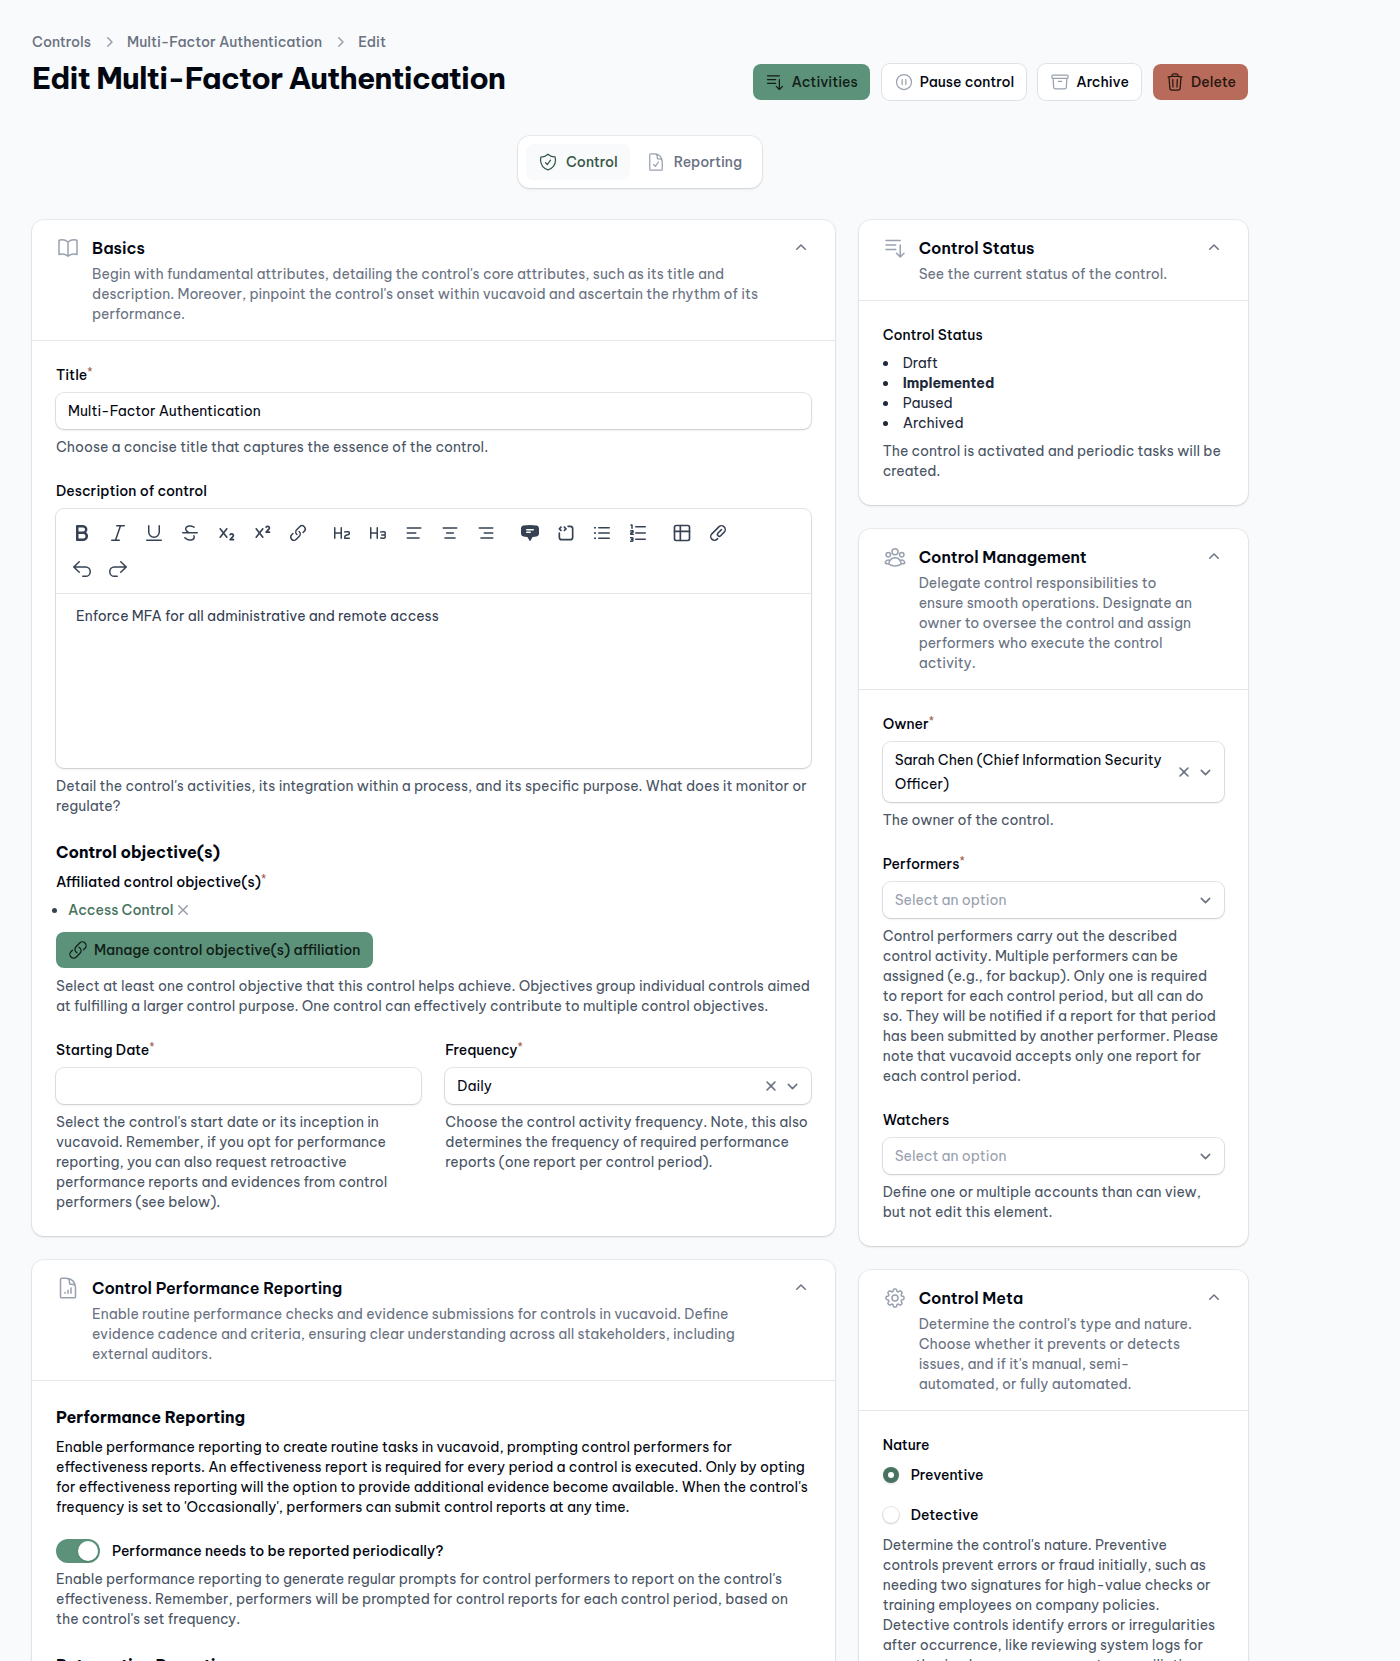
Task: Toggle periodic performance reporting switch
Action: point(78,1551)
